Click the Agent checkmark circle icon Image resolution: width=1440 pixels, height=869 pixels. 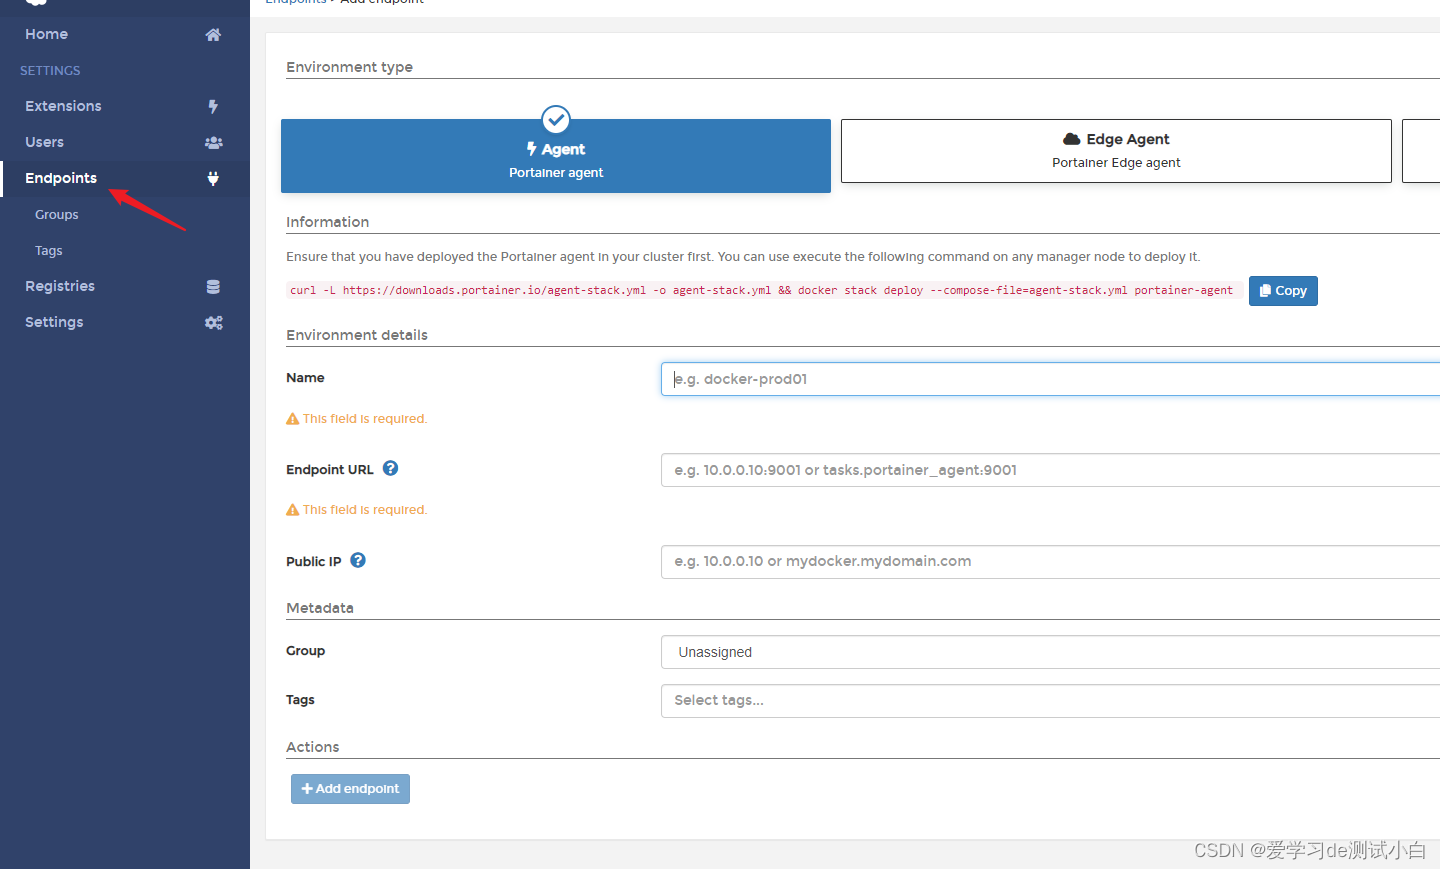tap(556, 120)
